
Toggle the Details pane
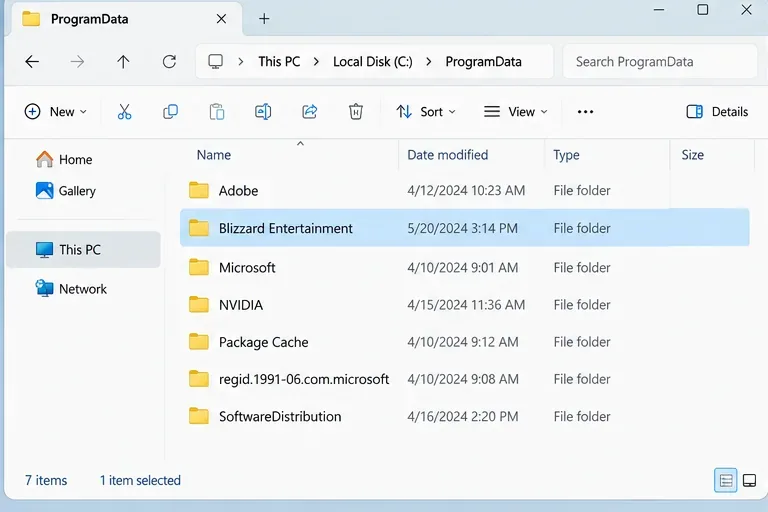717,112
